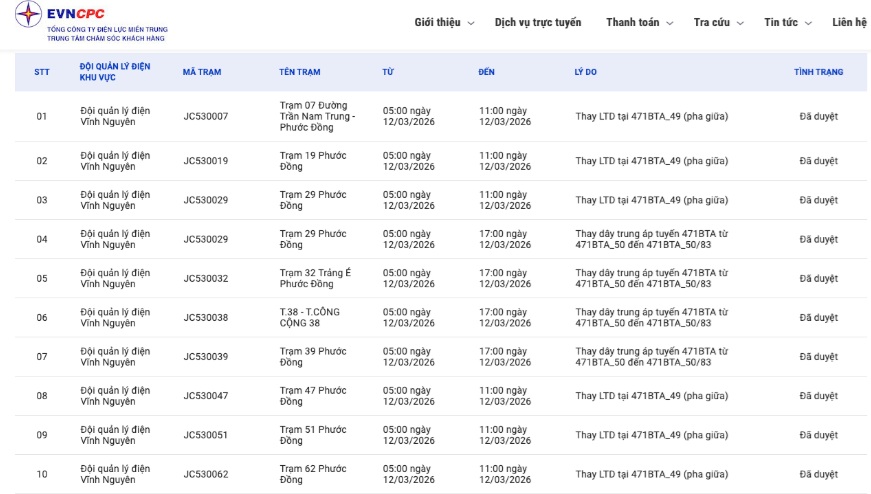This screenshot has height=494, width=871.
Task: Click the EVNCPC logo icon
Action: (x=28, y=15)
